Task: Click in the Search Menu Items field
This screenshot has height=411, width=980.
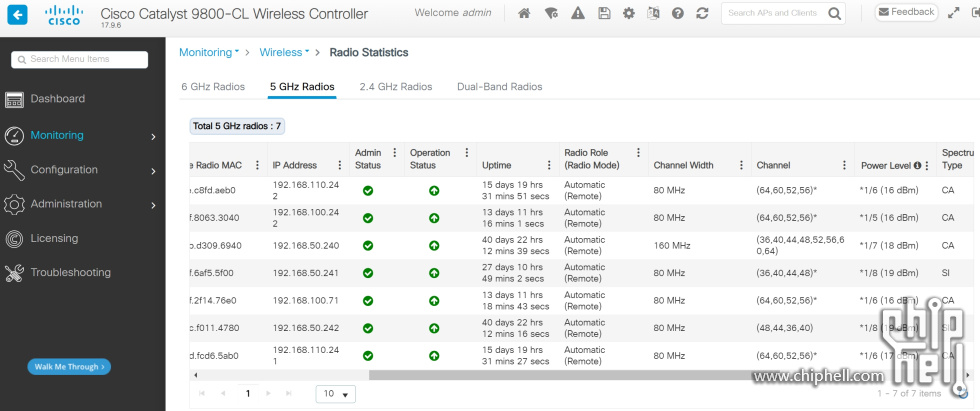Action: (x=79, y=59)
